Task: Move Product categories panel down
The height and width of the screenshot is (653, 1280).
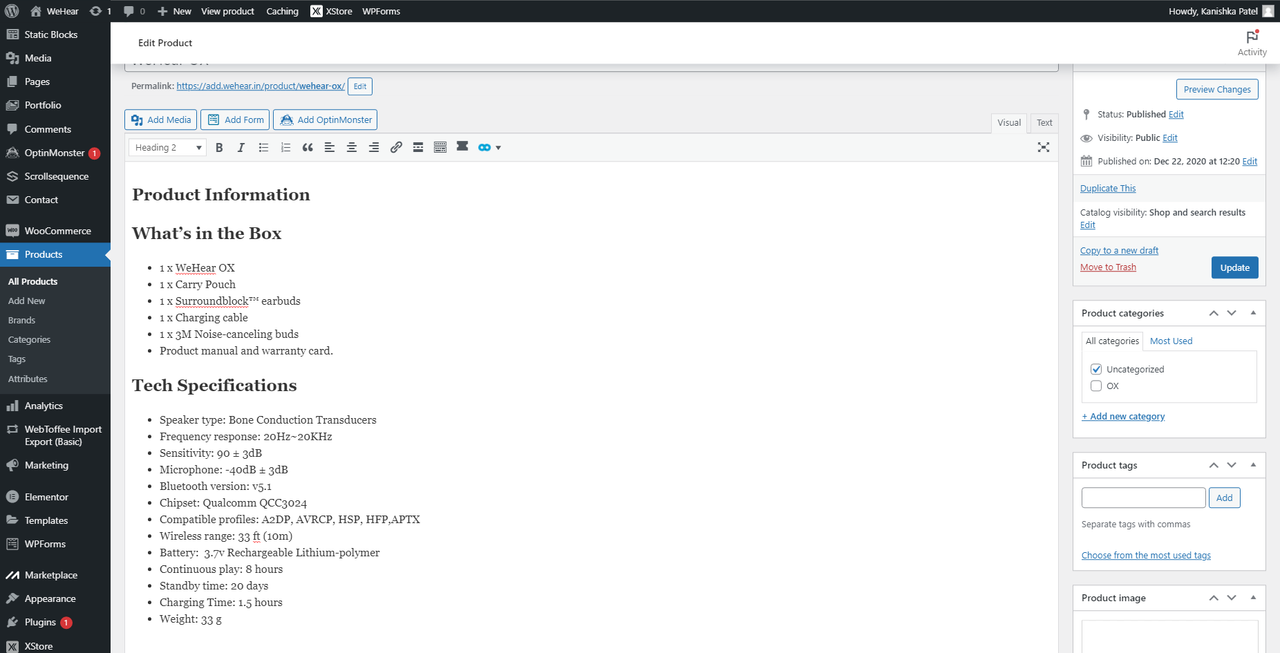Action: pos(1232,313)
